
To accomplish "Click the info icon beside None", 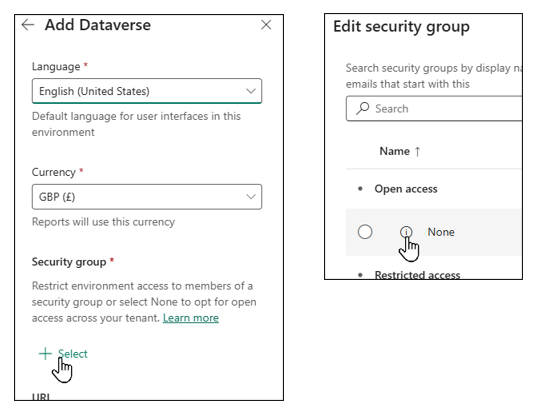I will point(406,232).
